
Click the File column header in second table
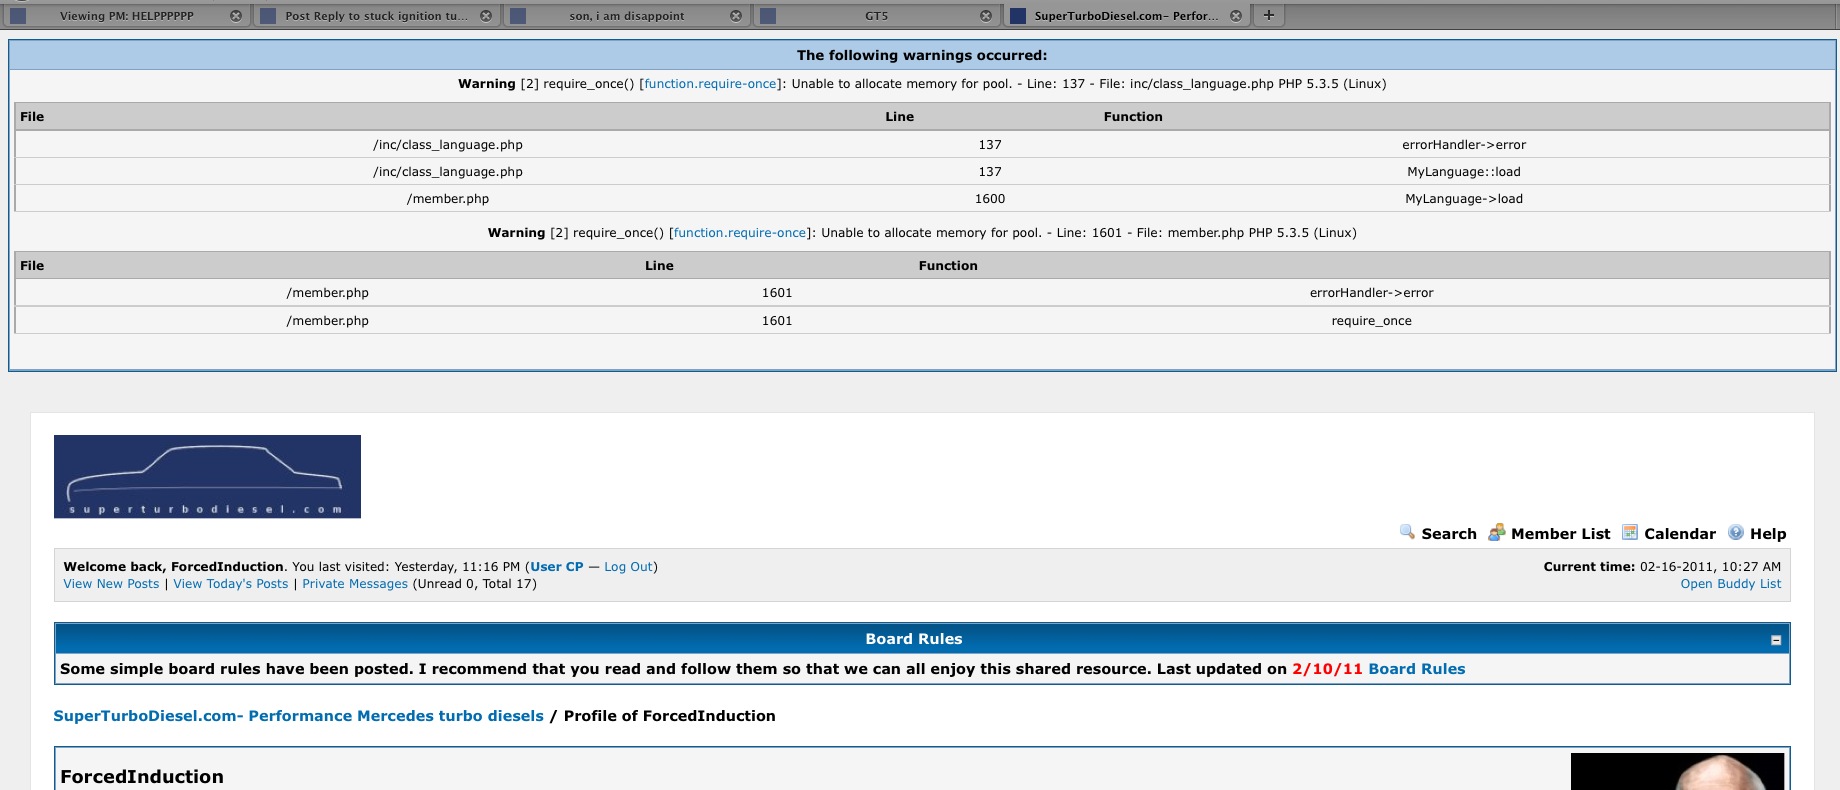(32, 266)
